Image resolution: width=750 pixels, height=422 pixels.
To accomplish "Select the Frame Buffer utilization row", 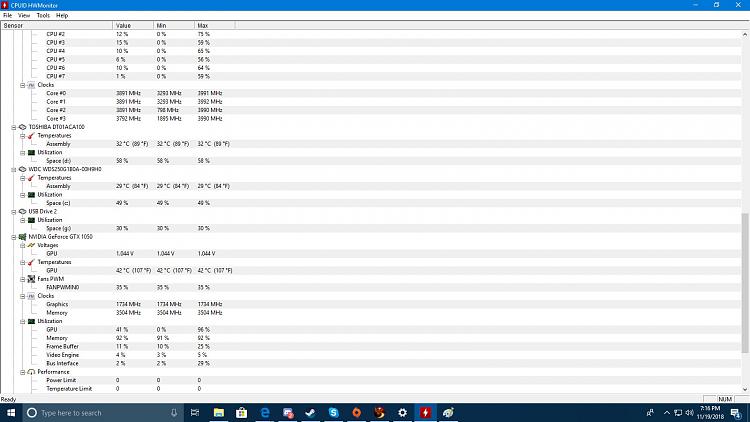I will pos(371,346).
